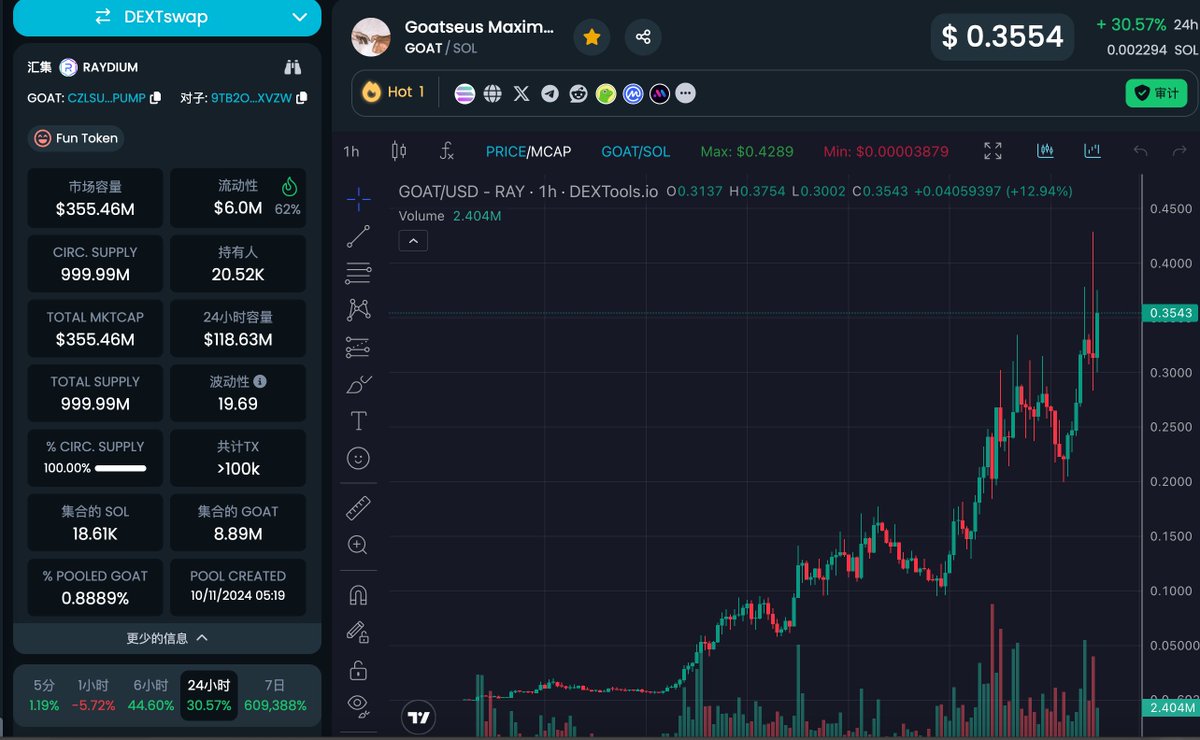The image size is (1200, 740).
Task: Switch chart to MCAP view
Action: pyautogui.click(x=551, y=152)
